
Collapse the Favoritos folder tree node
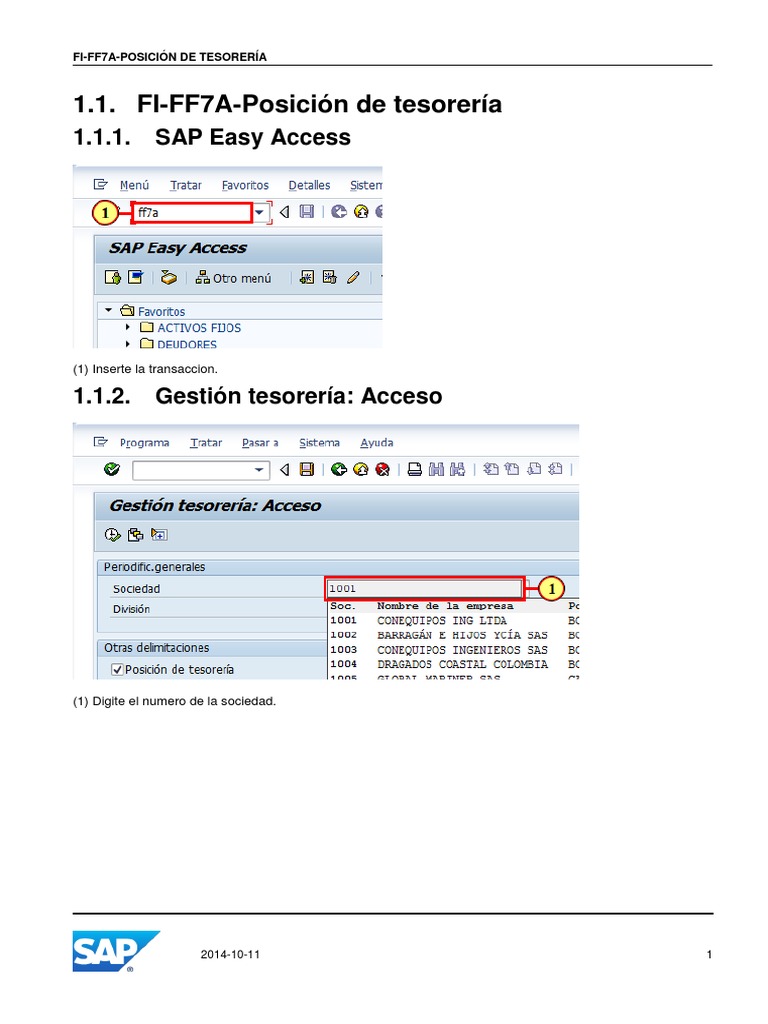tap(108, 311)
